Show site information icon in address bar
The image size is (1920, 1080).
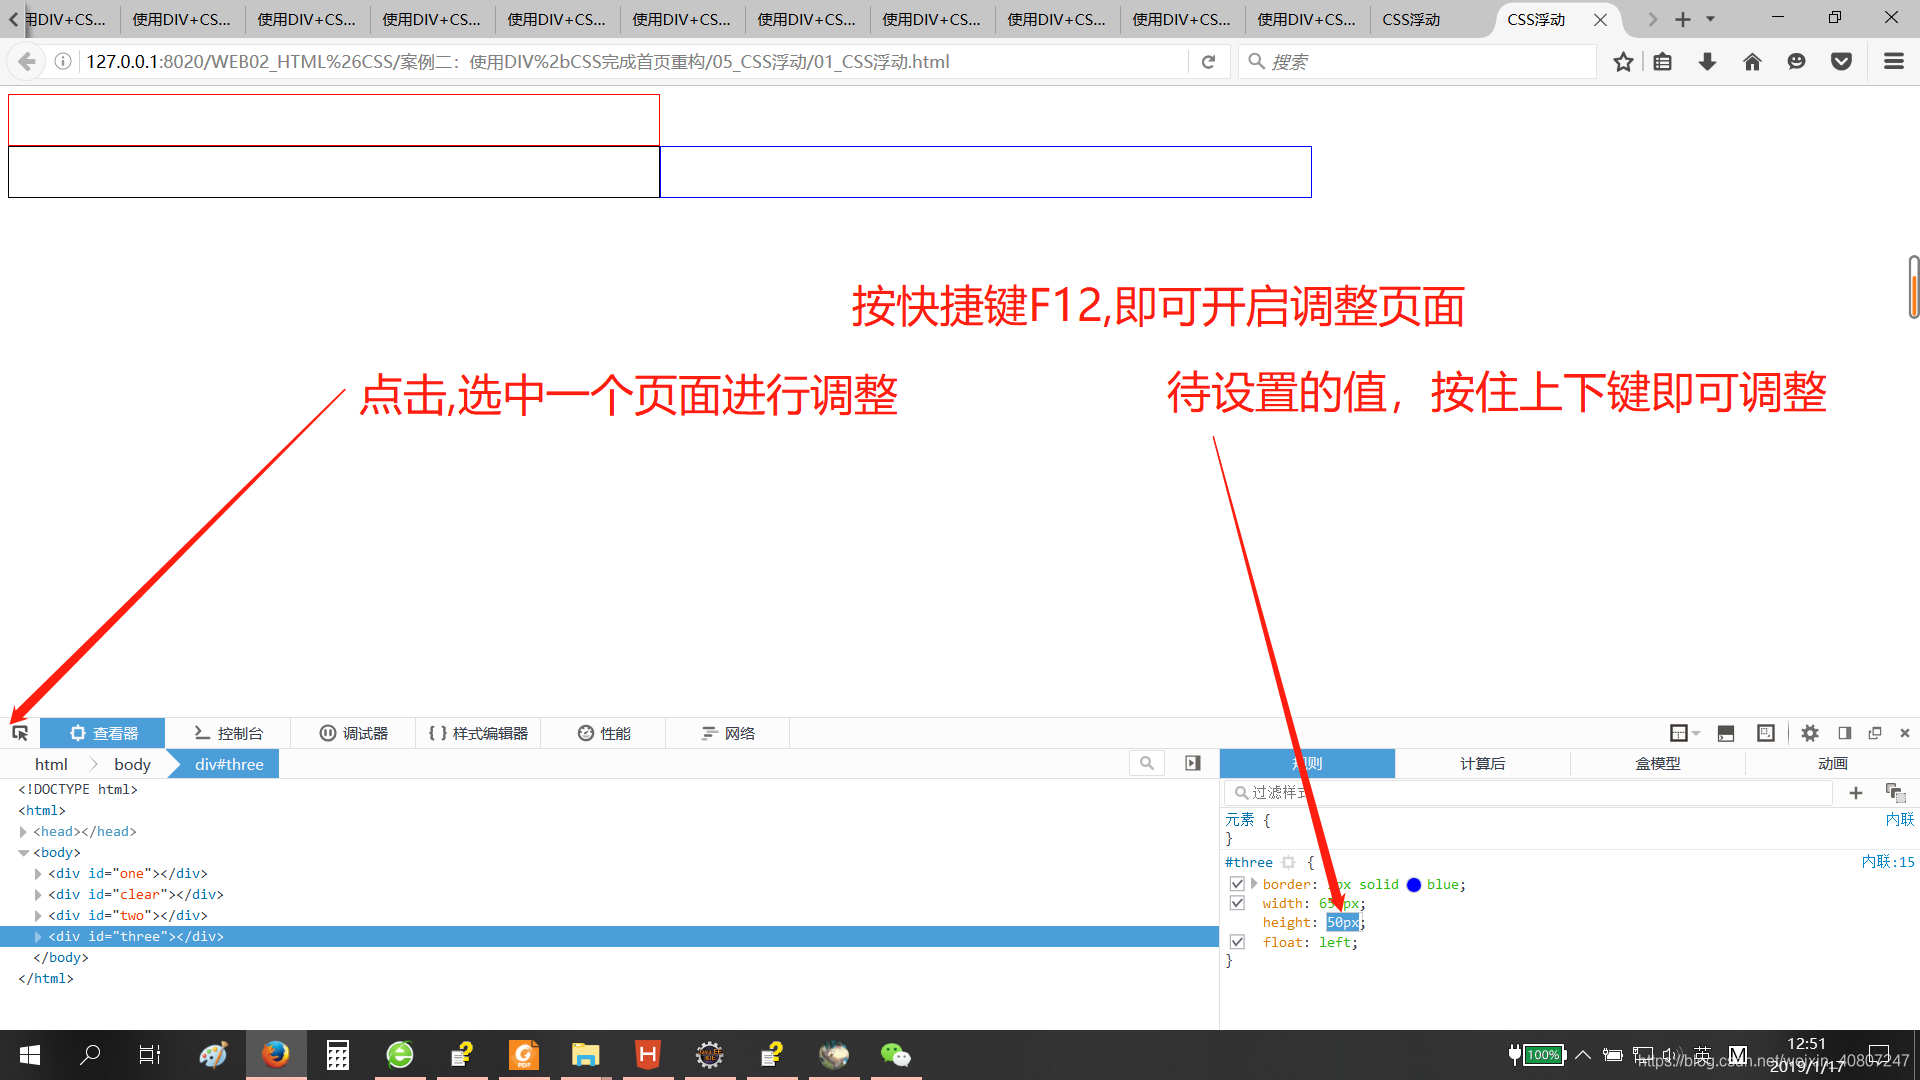click(63, 62)
